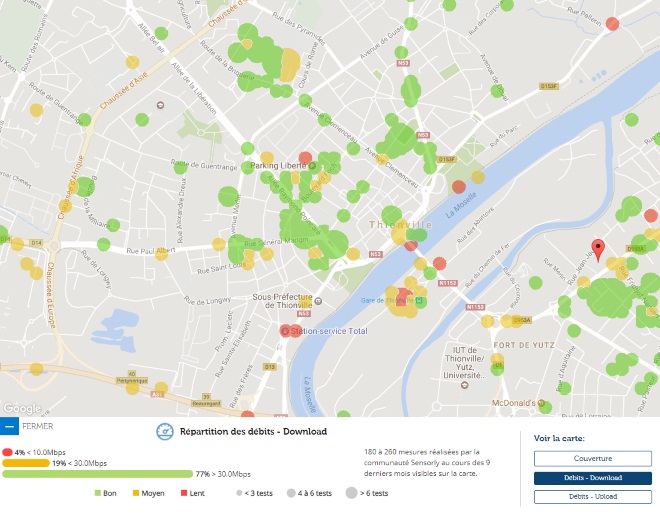The width and height of the screenshot is (660, 518).
Task: Click the Thionville city label
Action: [x=400, y=225]
